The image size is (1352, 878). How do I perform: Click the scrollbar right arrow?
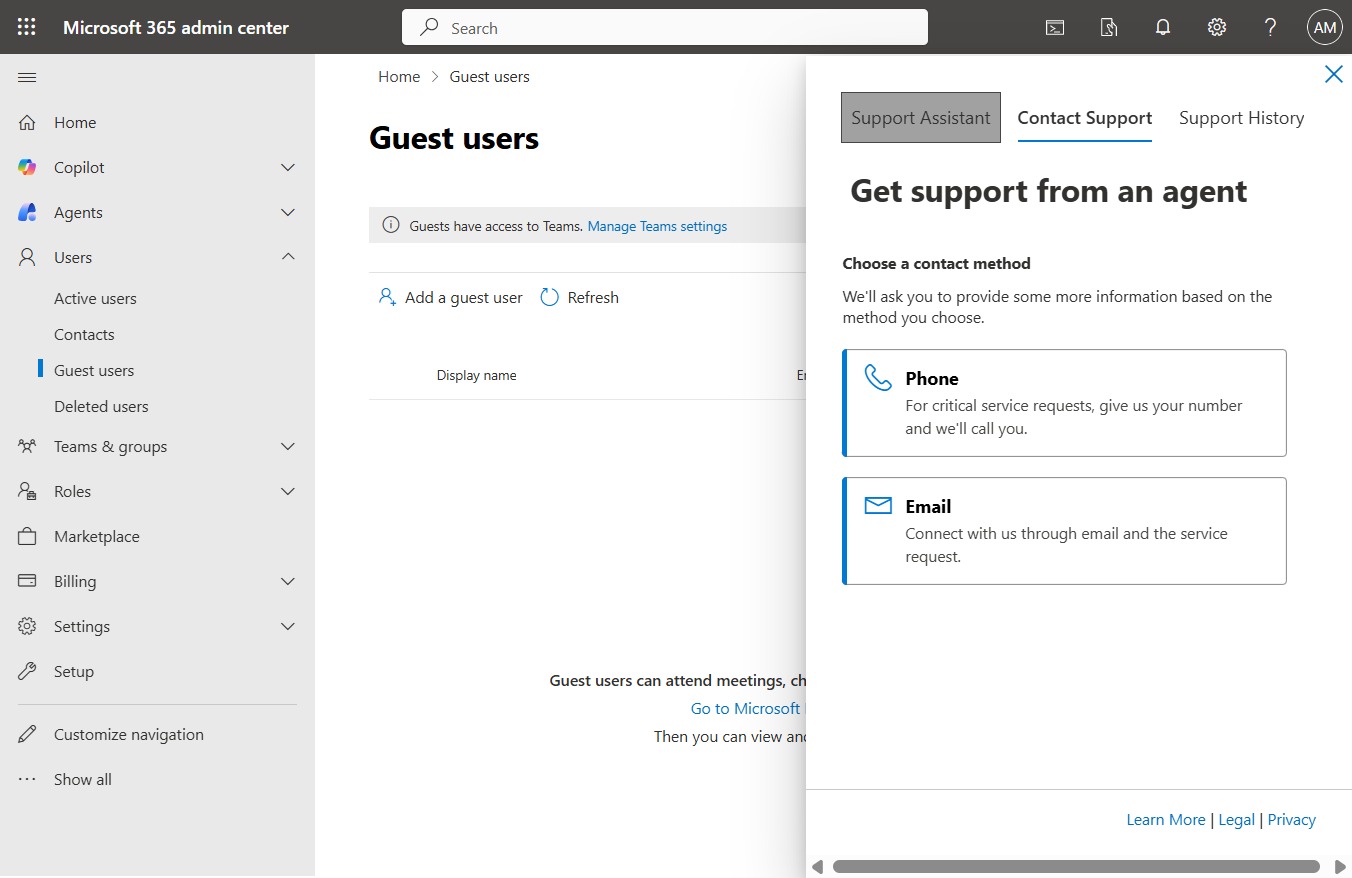coord(1340,867)
